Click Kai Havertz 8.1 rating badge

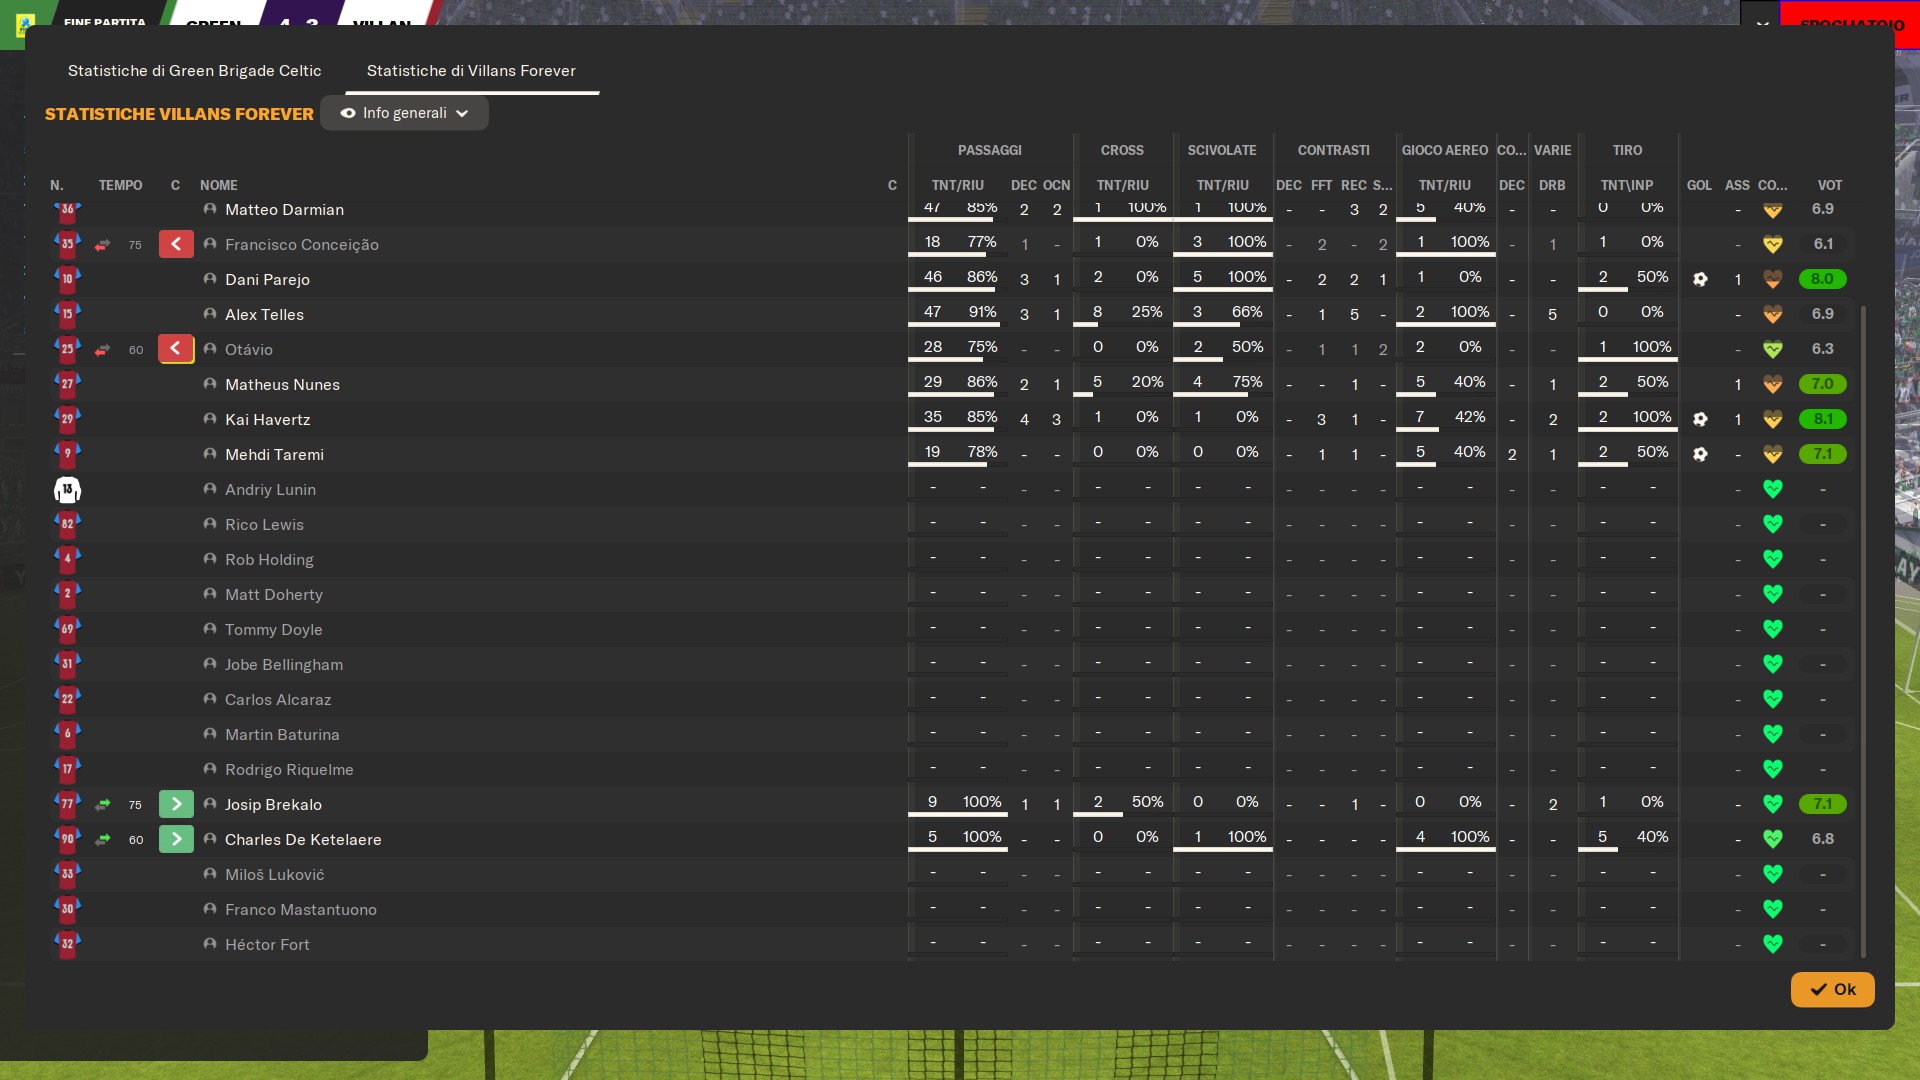(1822, 419)
